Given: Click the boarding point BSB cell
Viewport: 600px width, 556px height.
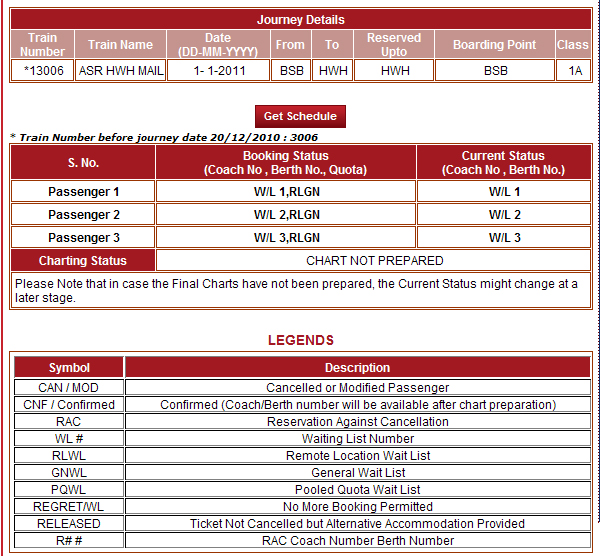Looking at the screenshot, I should 495,71.
